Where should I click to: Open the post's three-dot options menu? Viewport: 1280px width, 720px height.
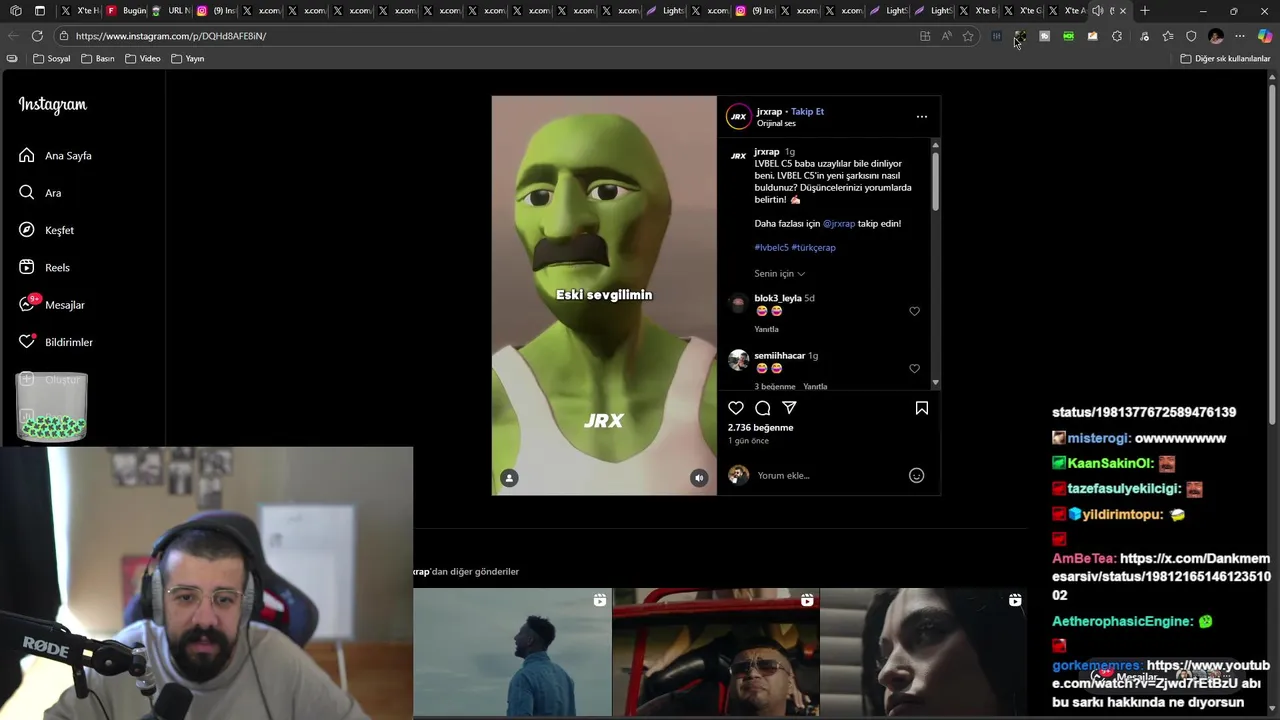click(x=922, y=117)
